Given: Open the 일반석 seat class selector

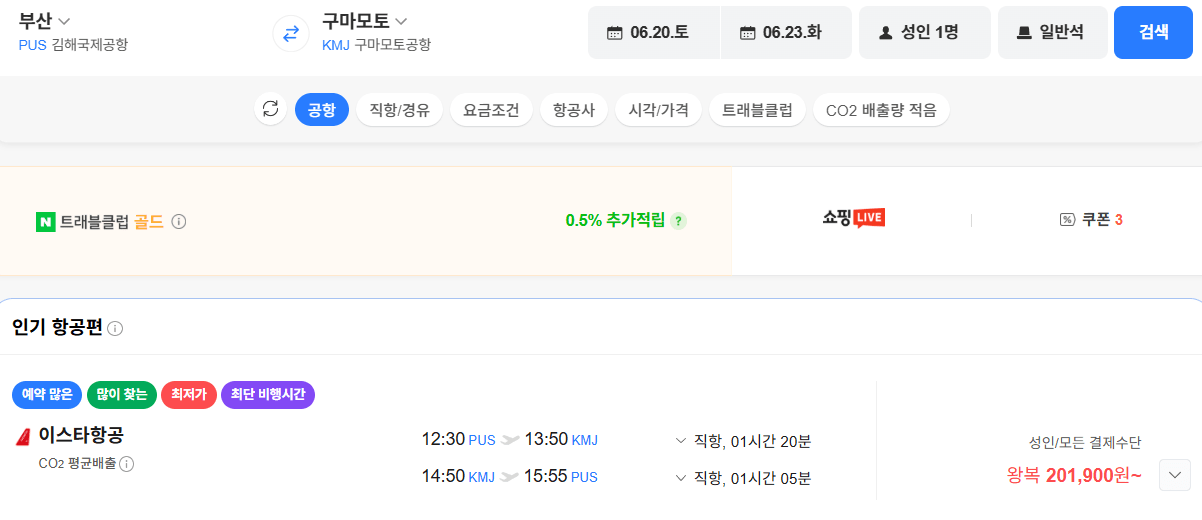Looking at the screenshot, I should 1053,33.
